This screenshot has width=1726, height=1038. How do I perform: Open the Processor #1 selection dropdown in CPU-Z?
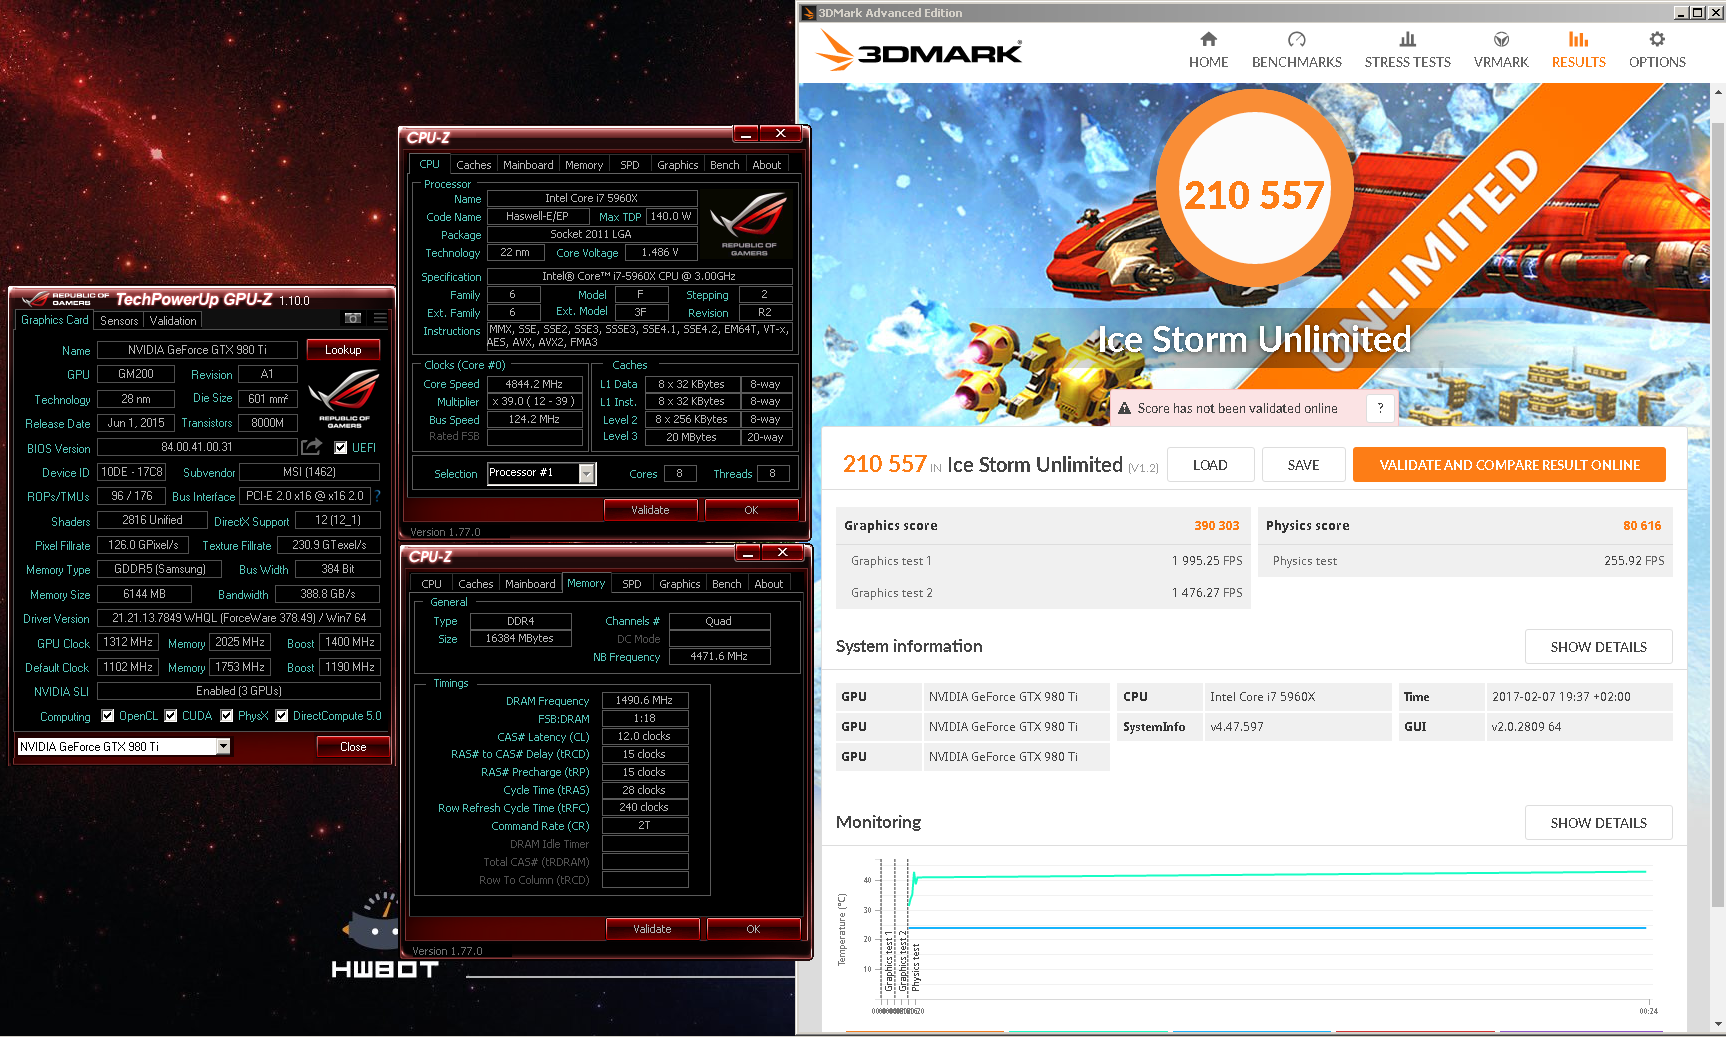pos(587,473)
